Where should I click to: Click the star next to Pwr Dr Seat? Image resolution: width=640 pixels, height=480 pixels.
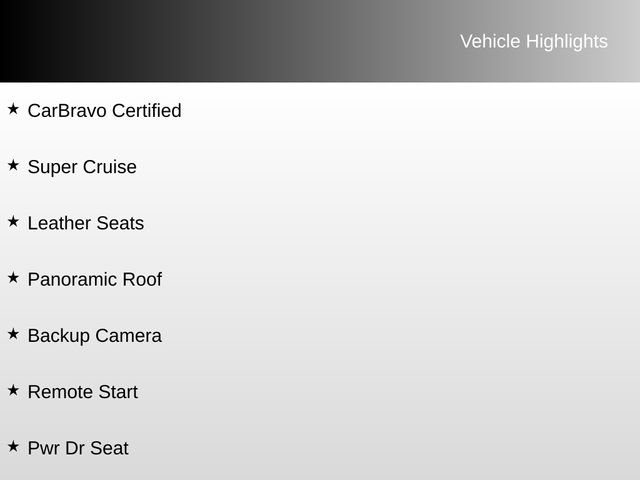click(13, 446)
